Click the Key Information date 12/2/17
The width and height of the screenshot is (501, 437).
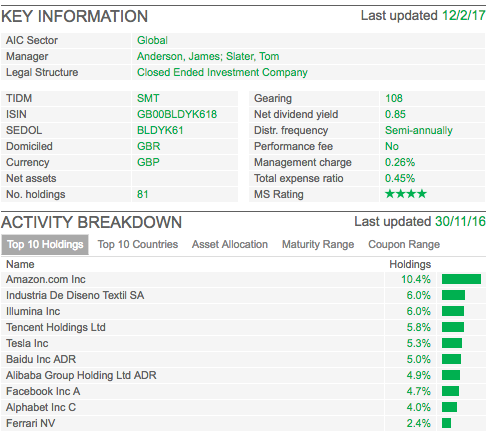click(x=464, y=16)
